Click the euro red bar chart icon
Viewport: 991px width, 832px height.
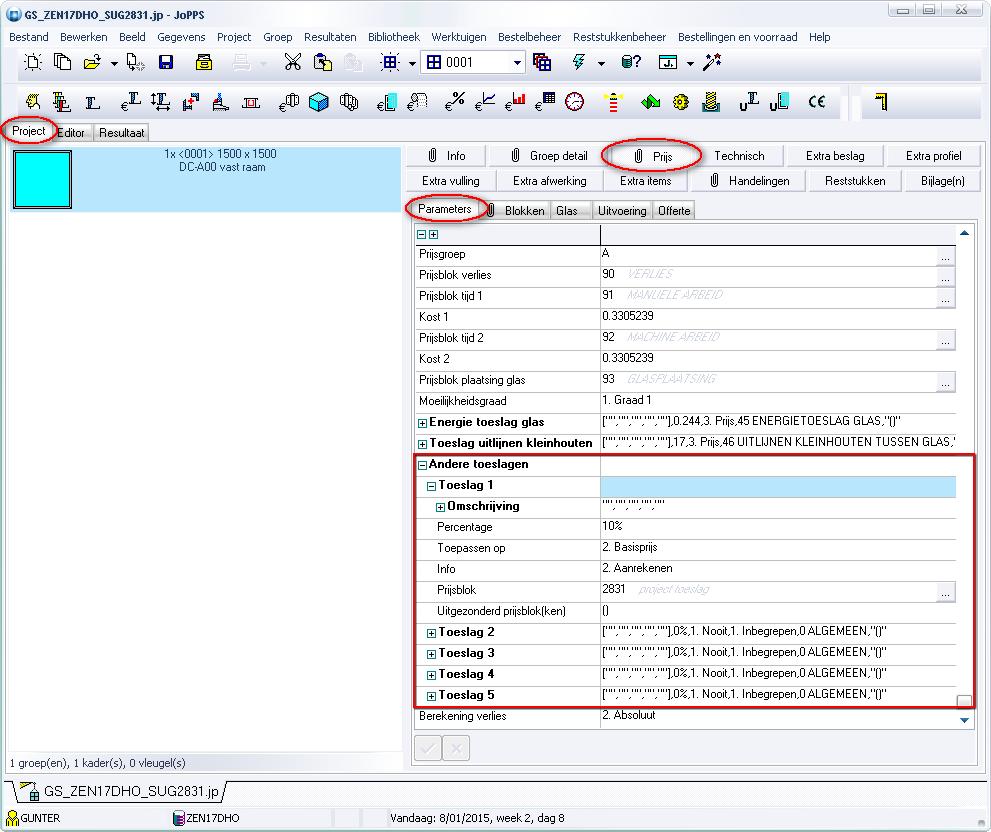(x=515, y=102)
